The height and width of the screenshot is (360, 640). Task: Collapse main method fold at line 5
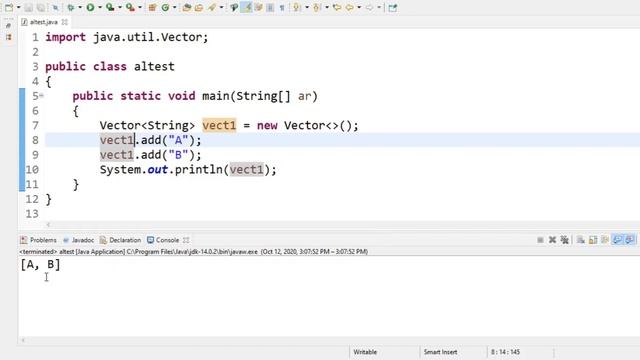tap(42, 96)
